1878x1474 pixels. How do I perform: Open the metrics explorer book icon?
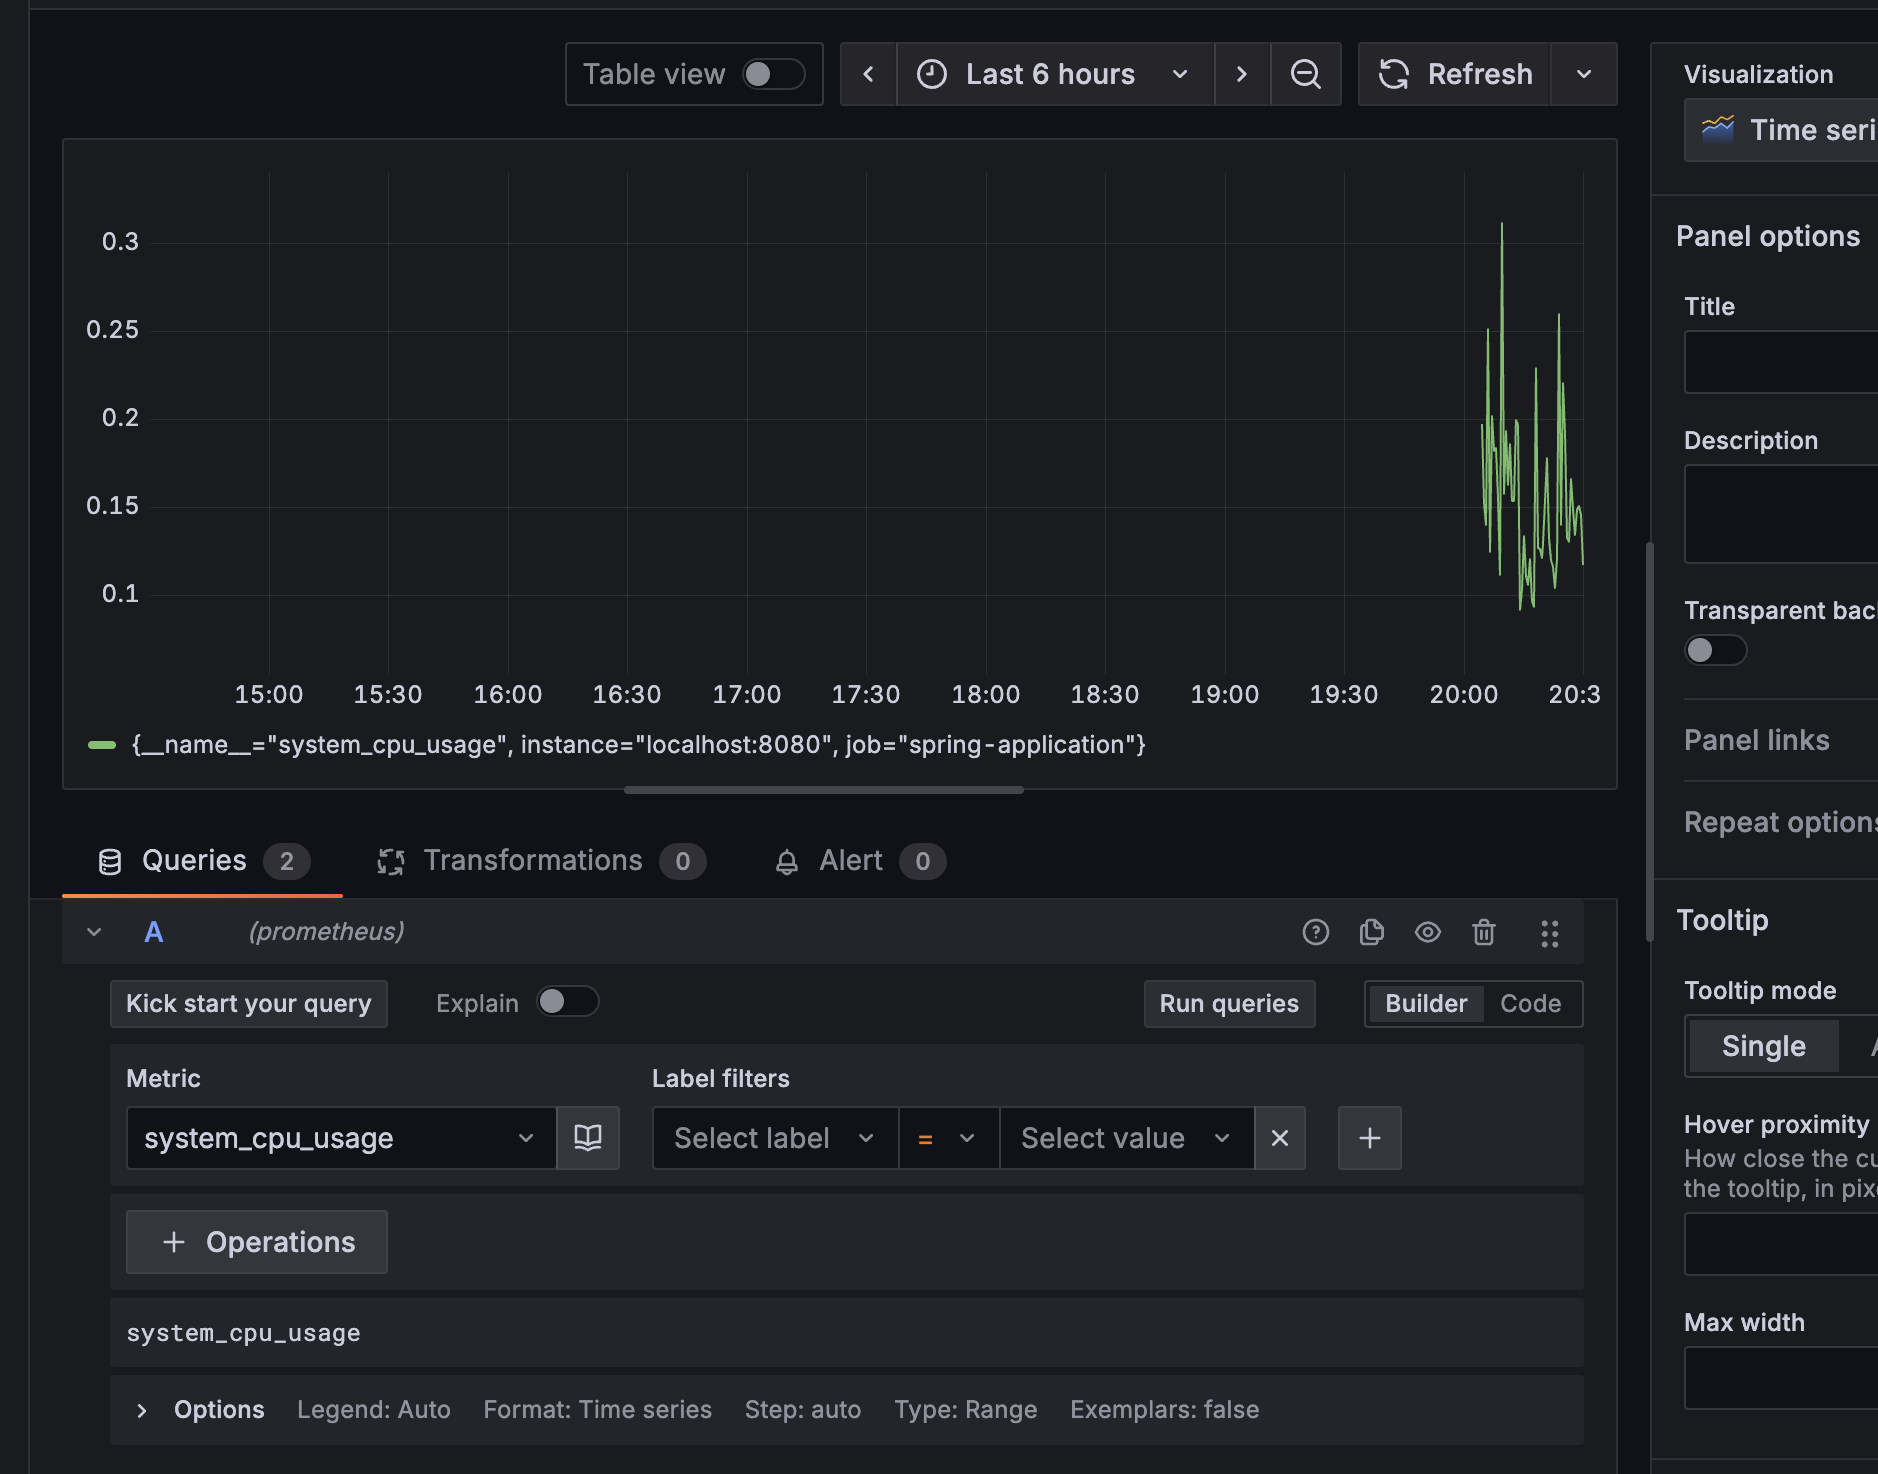(x=588, y=1138)
